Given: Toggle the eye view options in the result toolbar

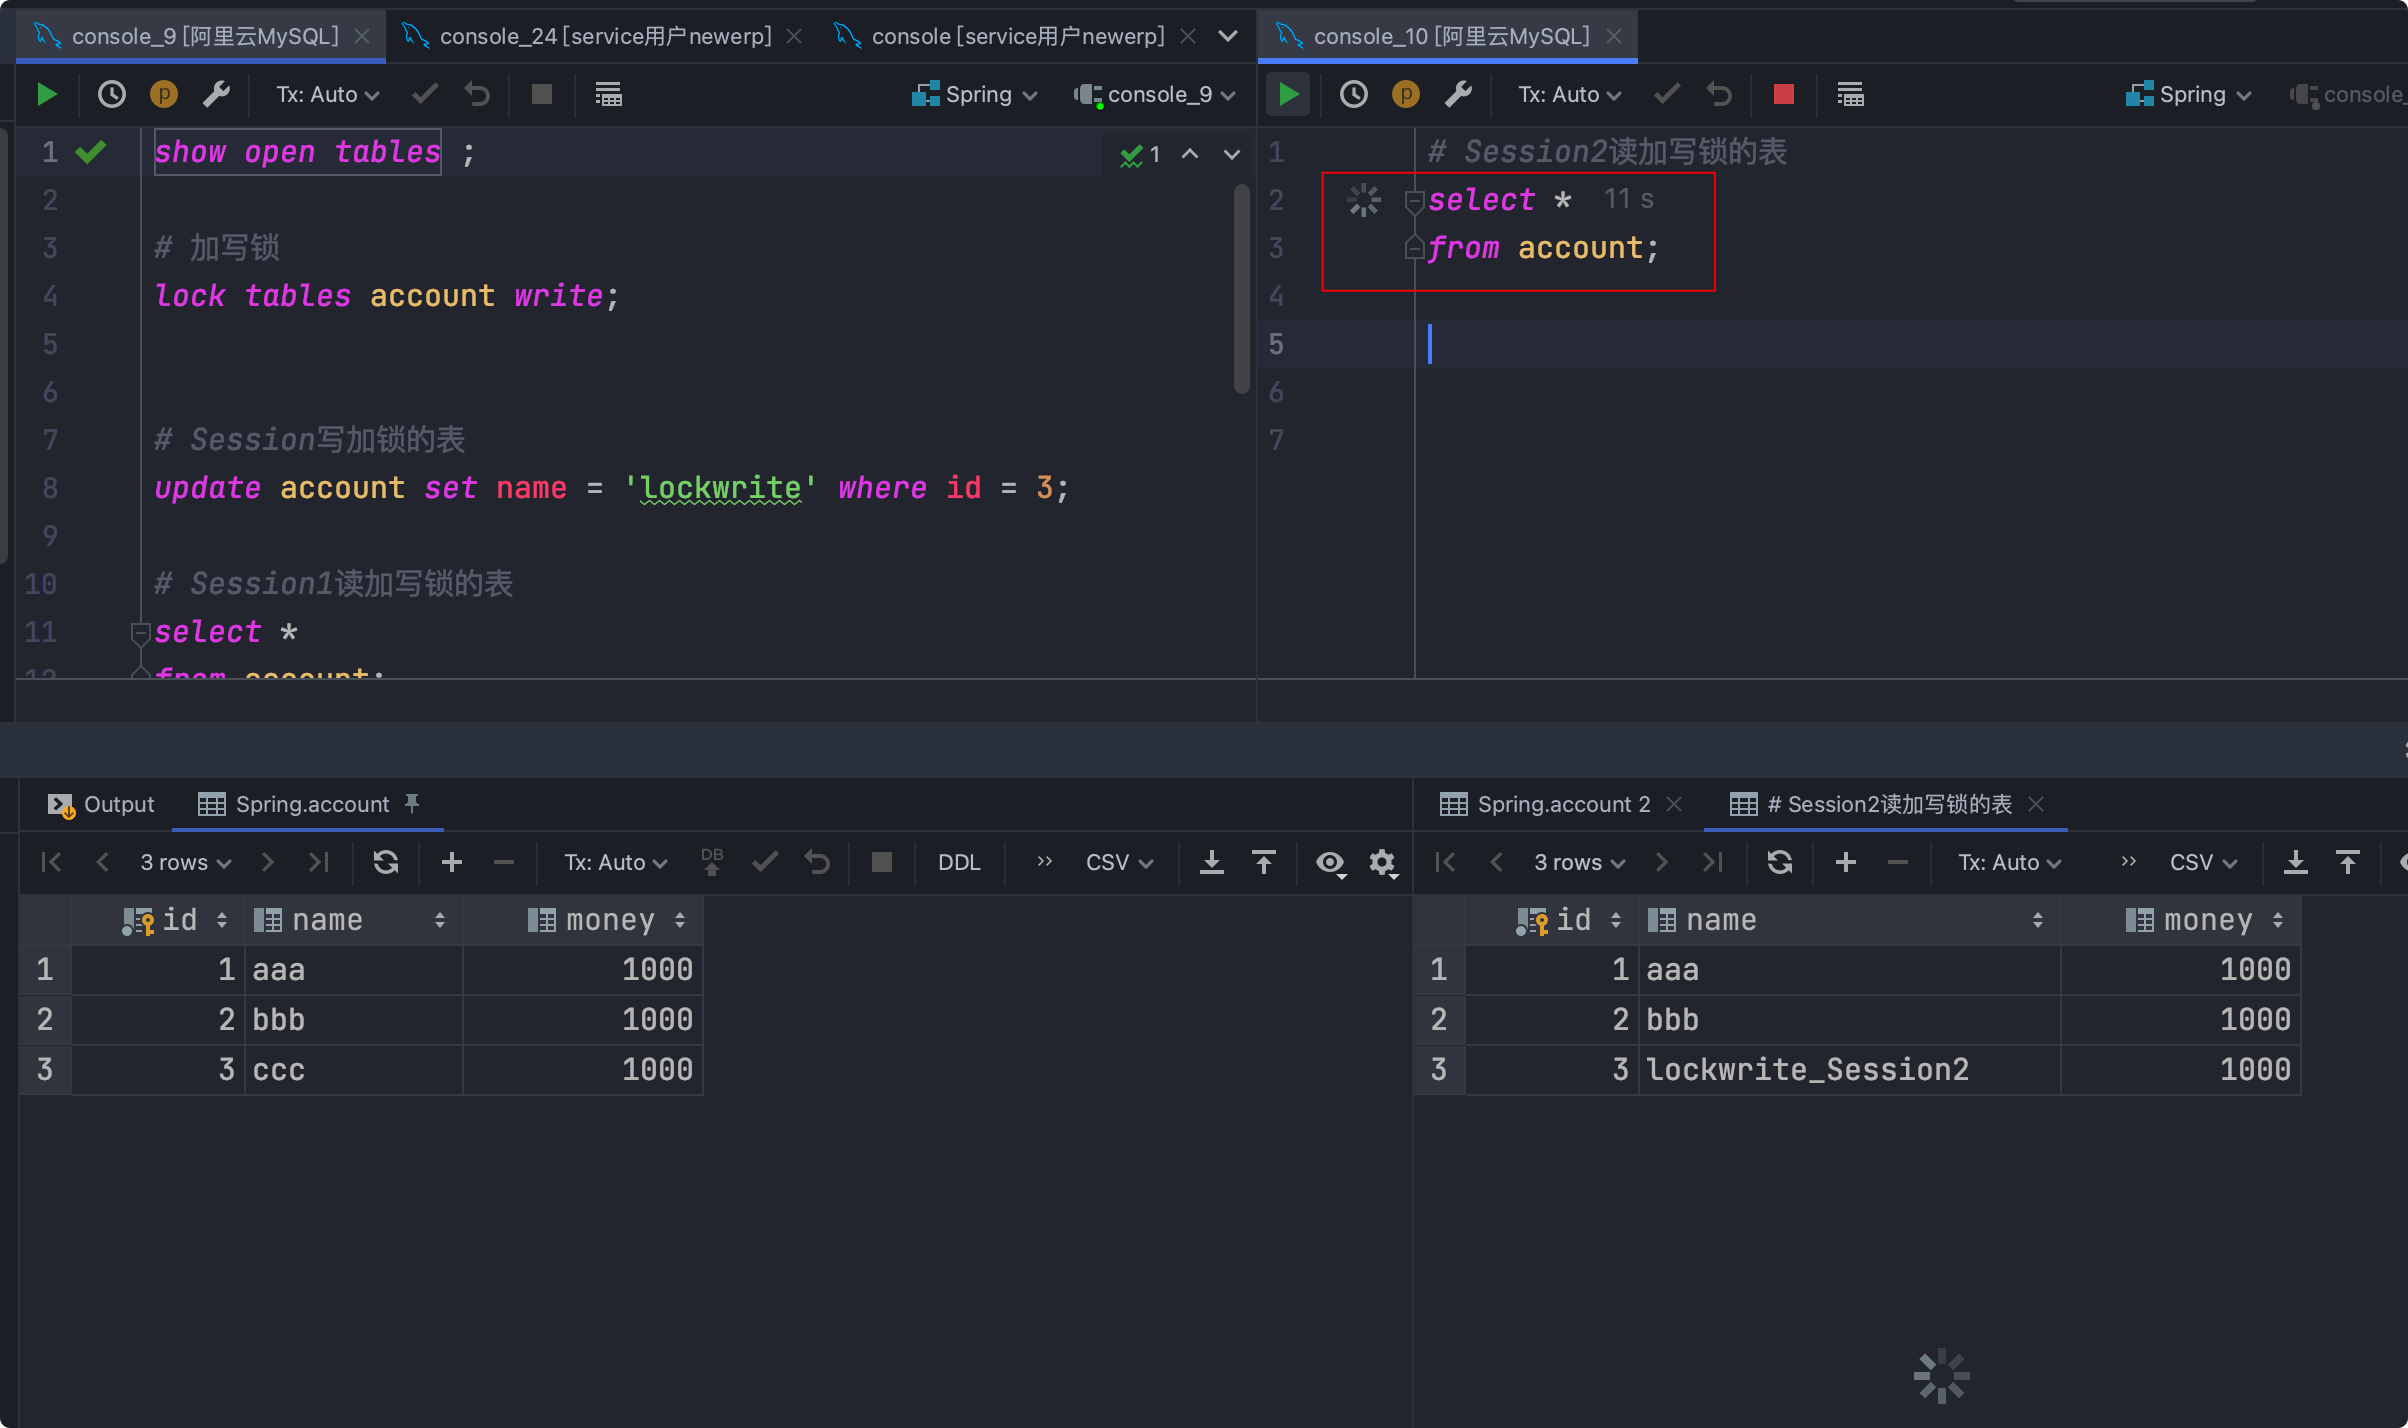Looking at the screenshot, I should pyautogui.click(x=1330, y=862).
